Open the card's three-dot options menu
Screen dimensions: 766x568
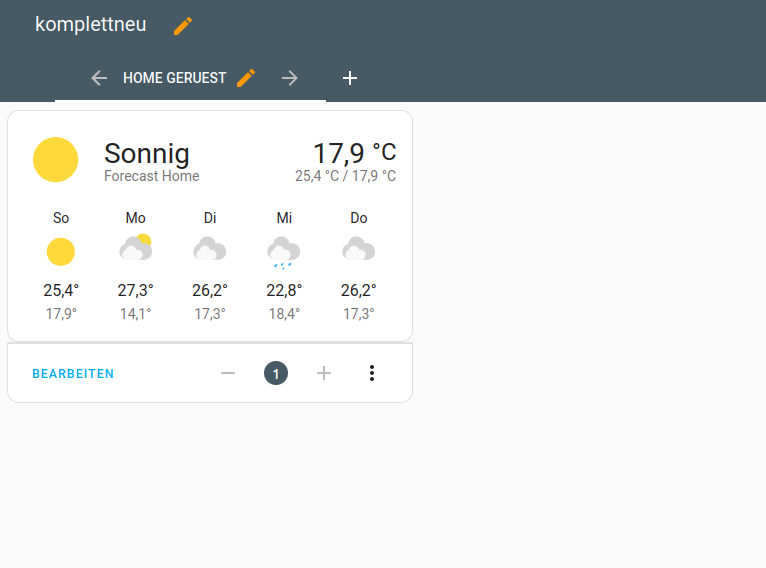coord(372,373)
